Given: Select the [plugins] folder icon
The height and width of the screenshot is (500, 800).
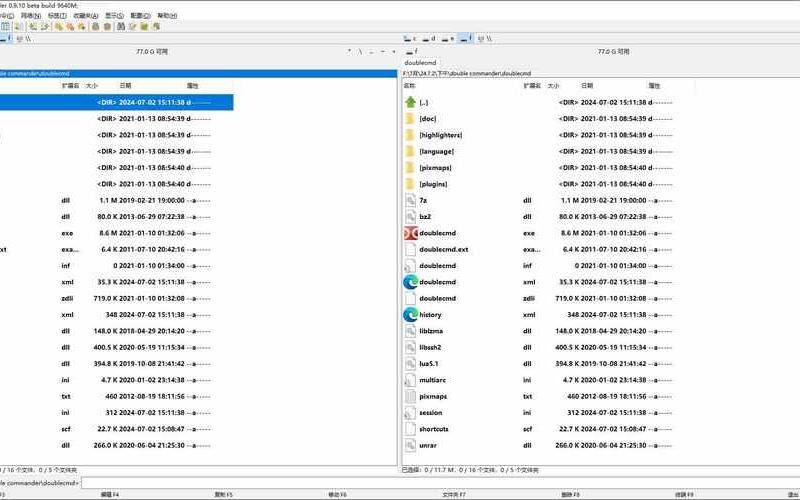Looking at the screenshot, I should click(x=410, y=184).
